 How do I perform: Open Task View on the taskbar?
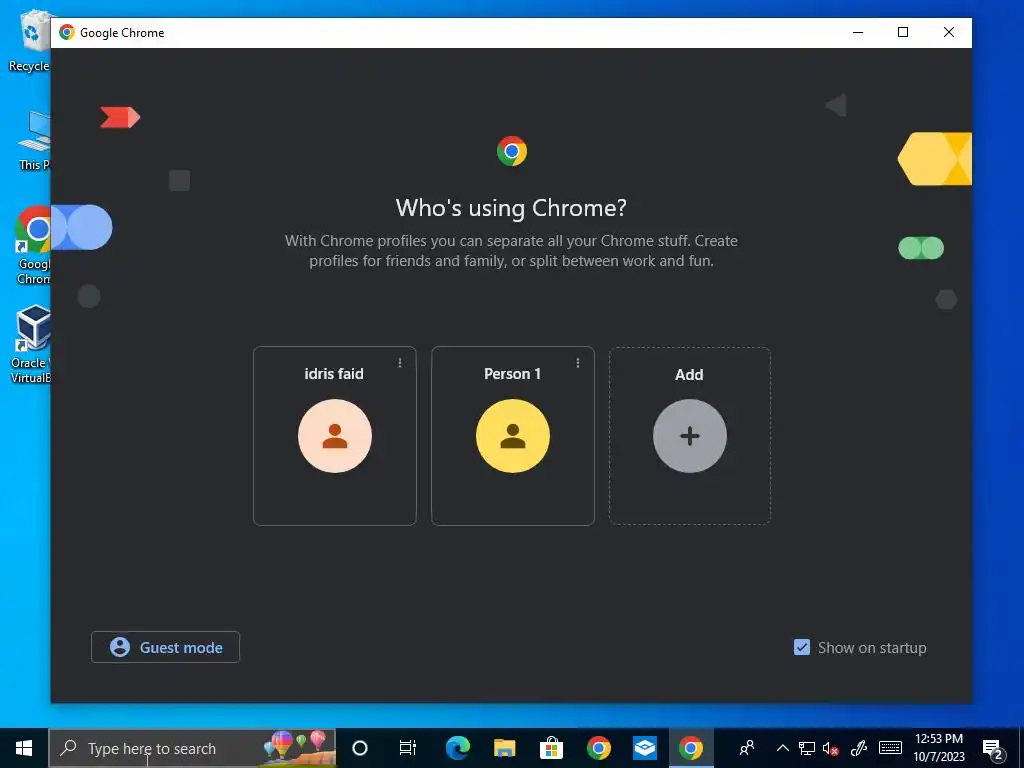pyautogui.click(x=408, y=748)
